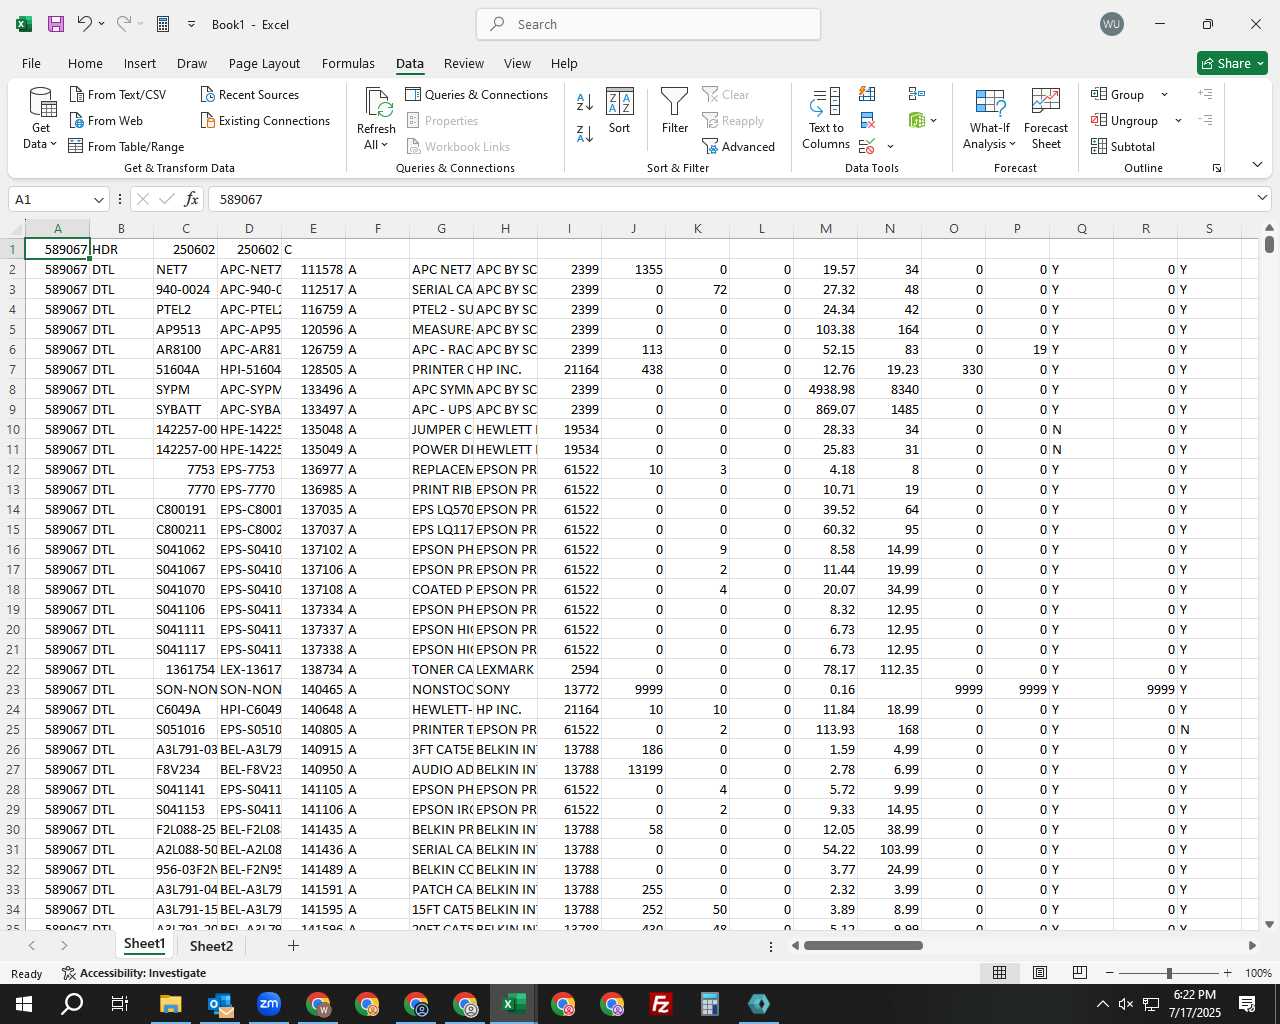The image size is (1280, 1024).
Task: Open Recent Sources
Action: pos(250,94)
